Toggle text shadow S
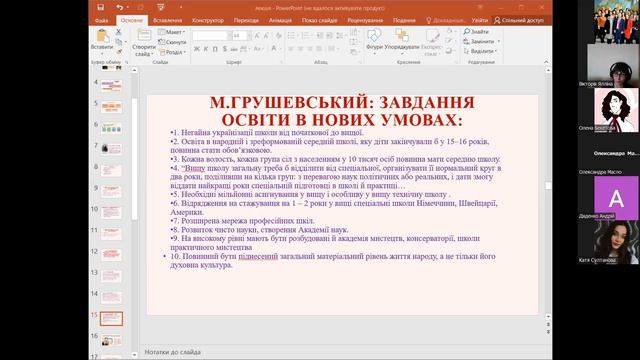 coord(224,49)
